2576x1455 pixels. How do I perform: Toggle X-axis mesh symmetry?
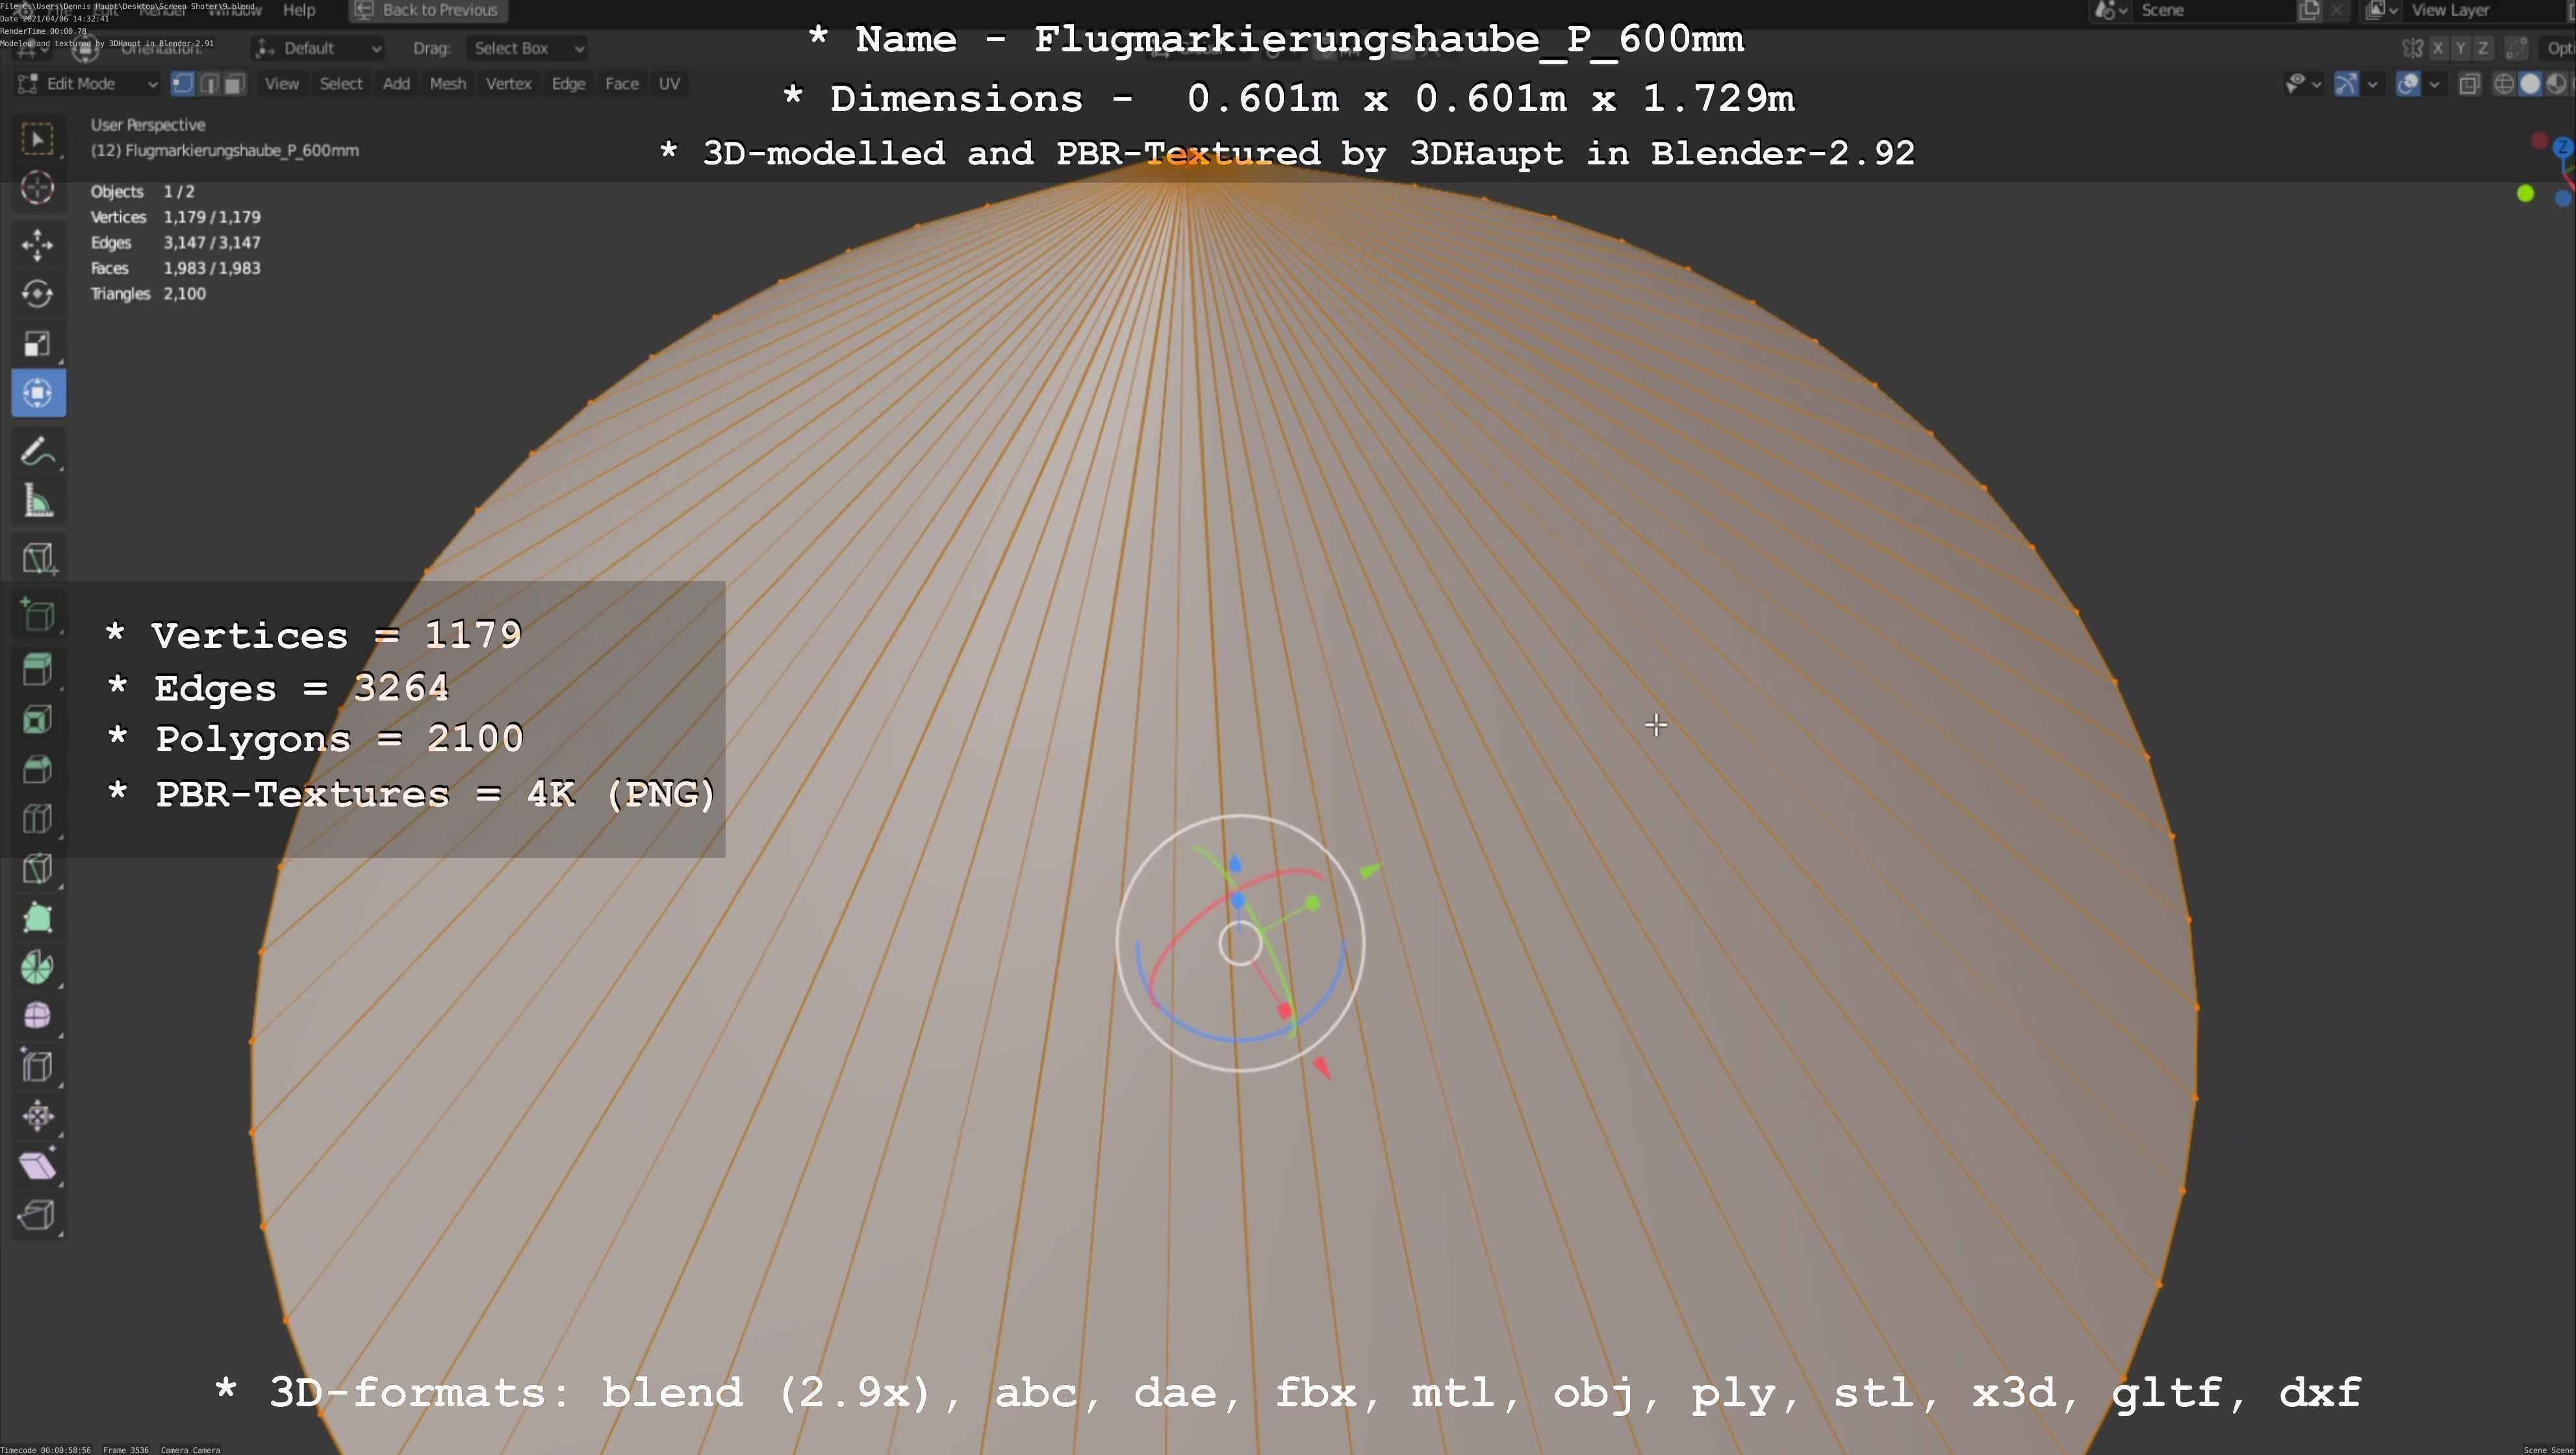[x=2438, y=48]
